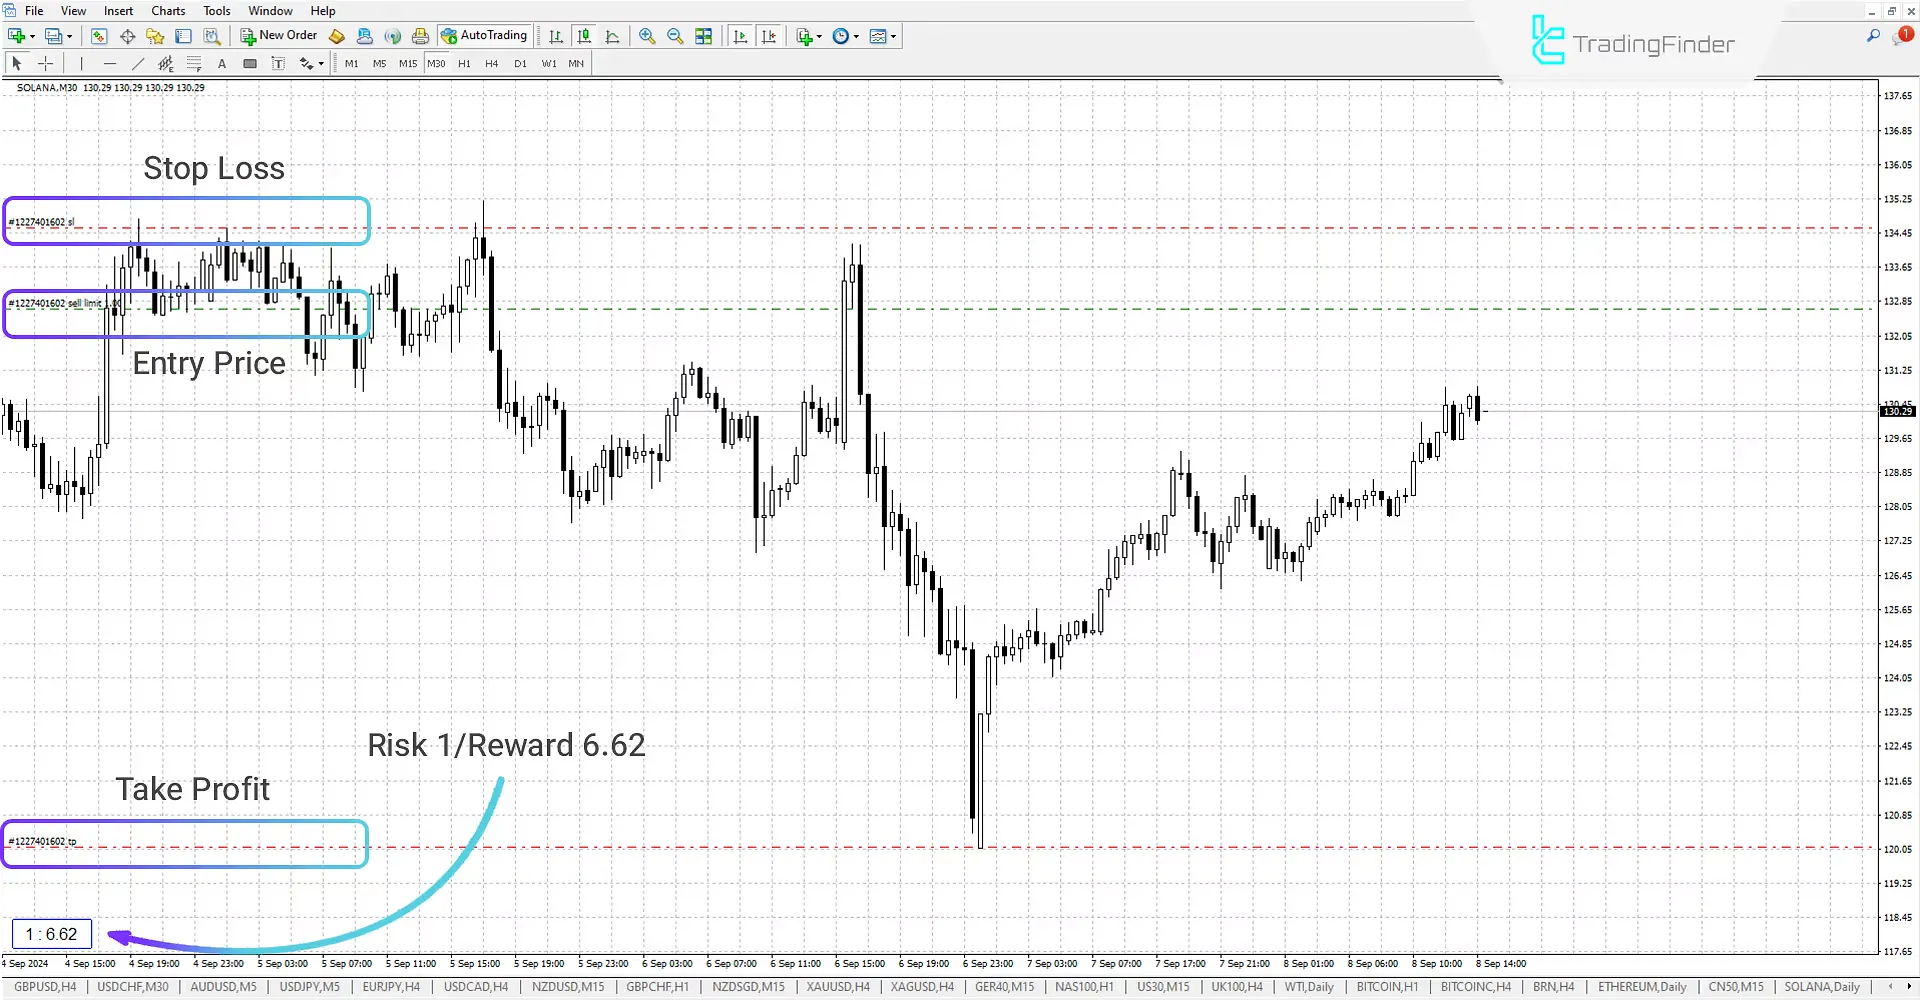Click the Zoom In magnifier icon
This screenshot has height=1000, width=1920.
pos(647,36)
